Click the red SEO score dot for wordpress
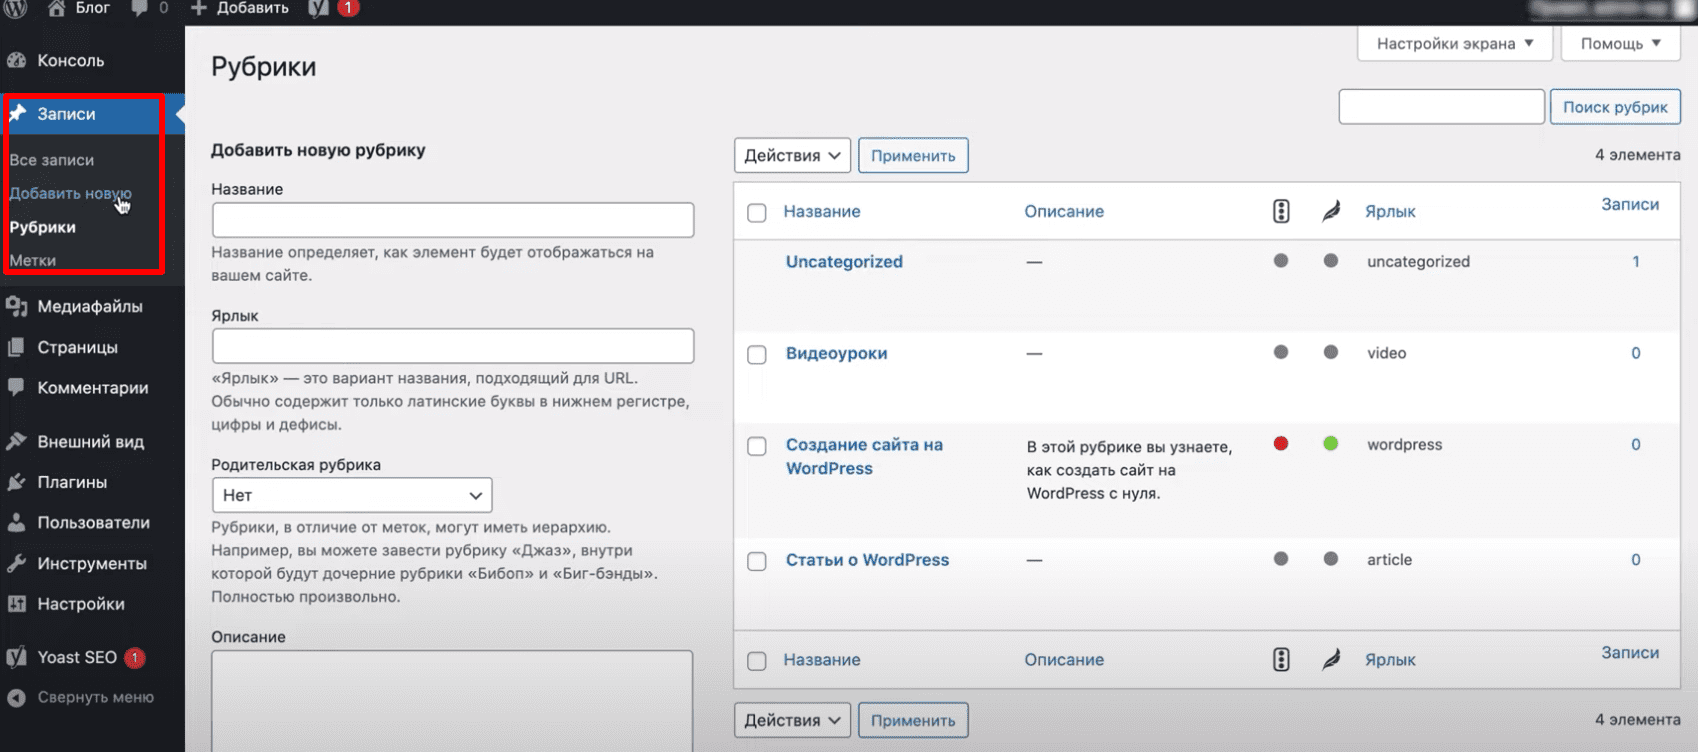The height and width of the screenshot is (752, 1698). (x=1281, y=444)
